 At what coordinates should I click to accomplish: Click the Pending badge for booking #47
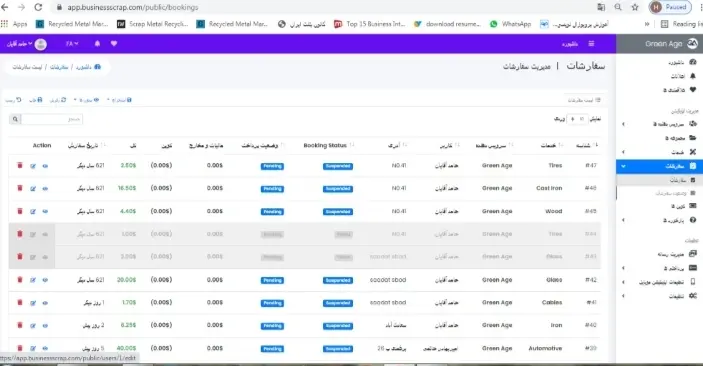272,166
